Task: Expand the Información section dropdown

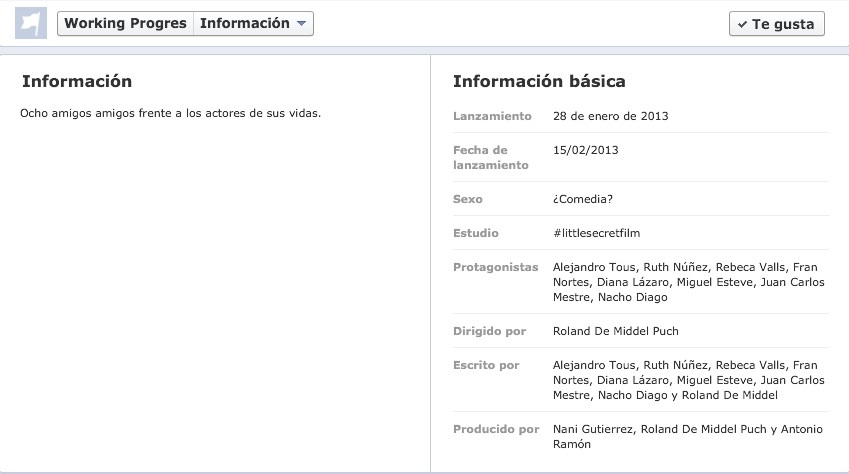Action: click(x=253, y=24)
